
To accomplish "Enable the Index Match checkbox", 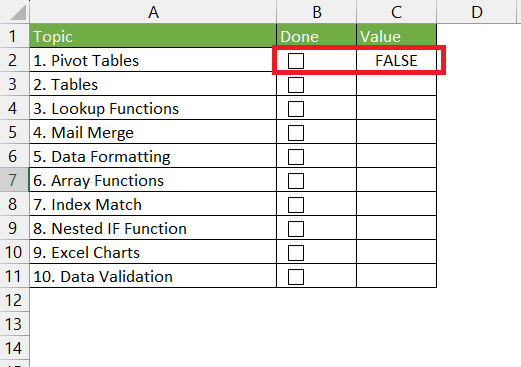I will pos(296,205).
